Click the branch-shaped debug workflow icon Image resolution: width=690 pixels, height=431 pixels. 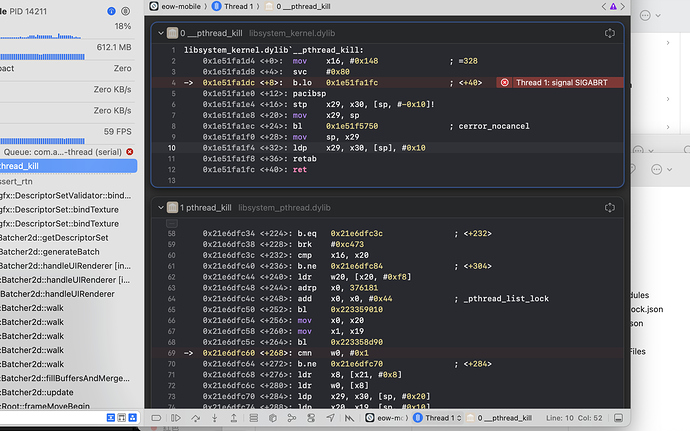pyautogui.click(x=292, y=418)
